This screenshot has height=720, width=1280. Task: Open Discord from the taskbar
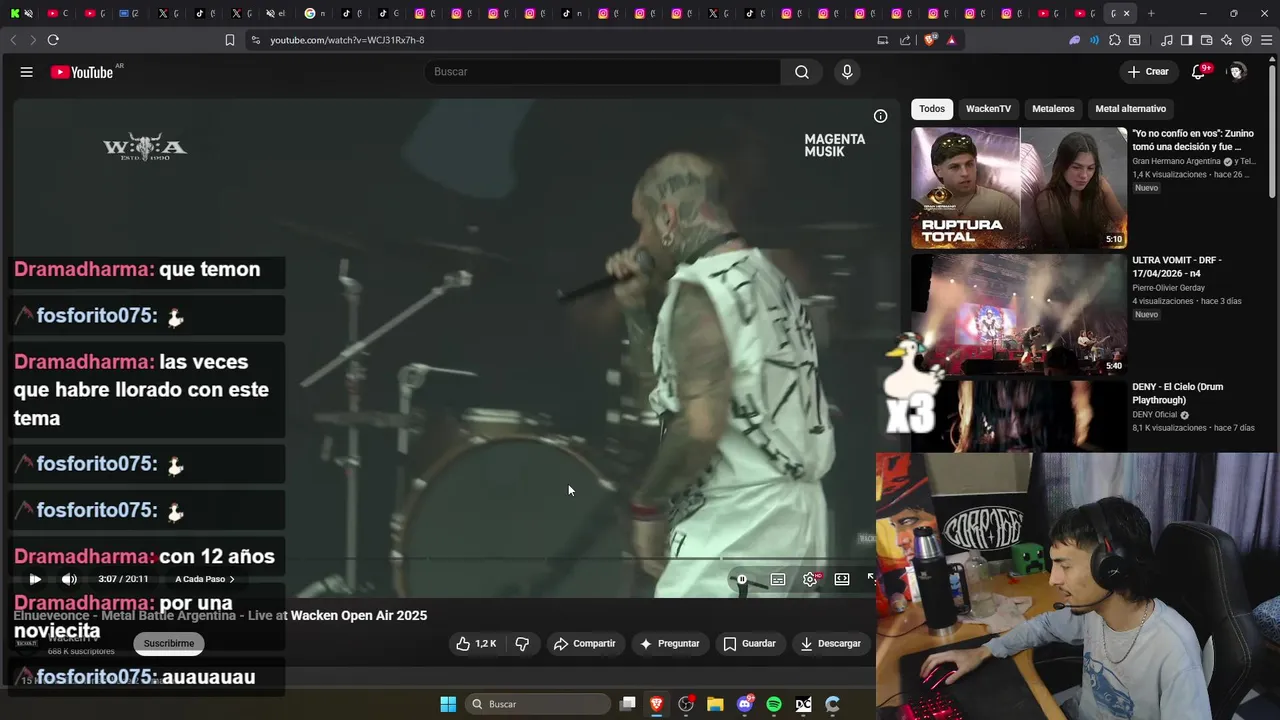pyautogui.click(x=745, y=704)
